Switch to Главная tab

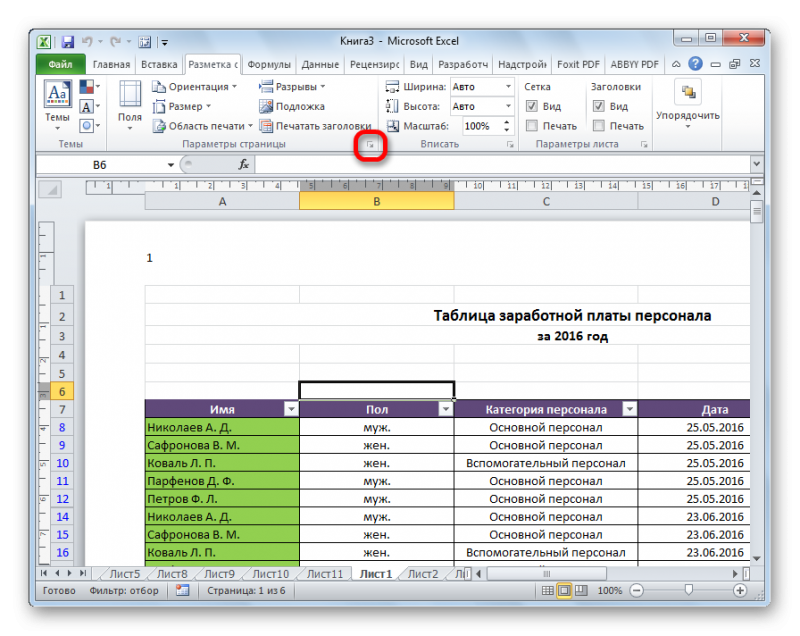pyautogui.click(x=111, y=65)
